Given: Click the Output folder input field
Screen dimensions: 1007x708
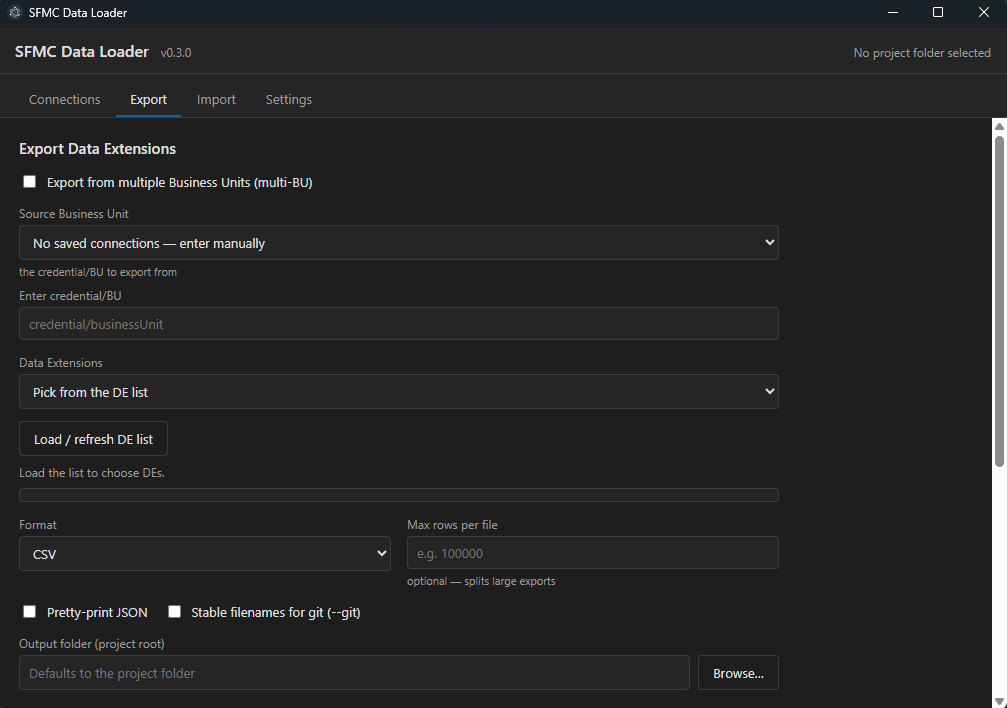Looking at the screenshot, I should coord(355,673).
